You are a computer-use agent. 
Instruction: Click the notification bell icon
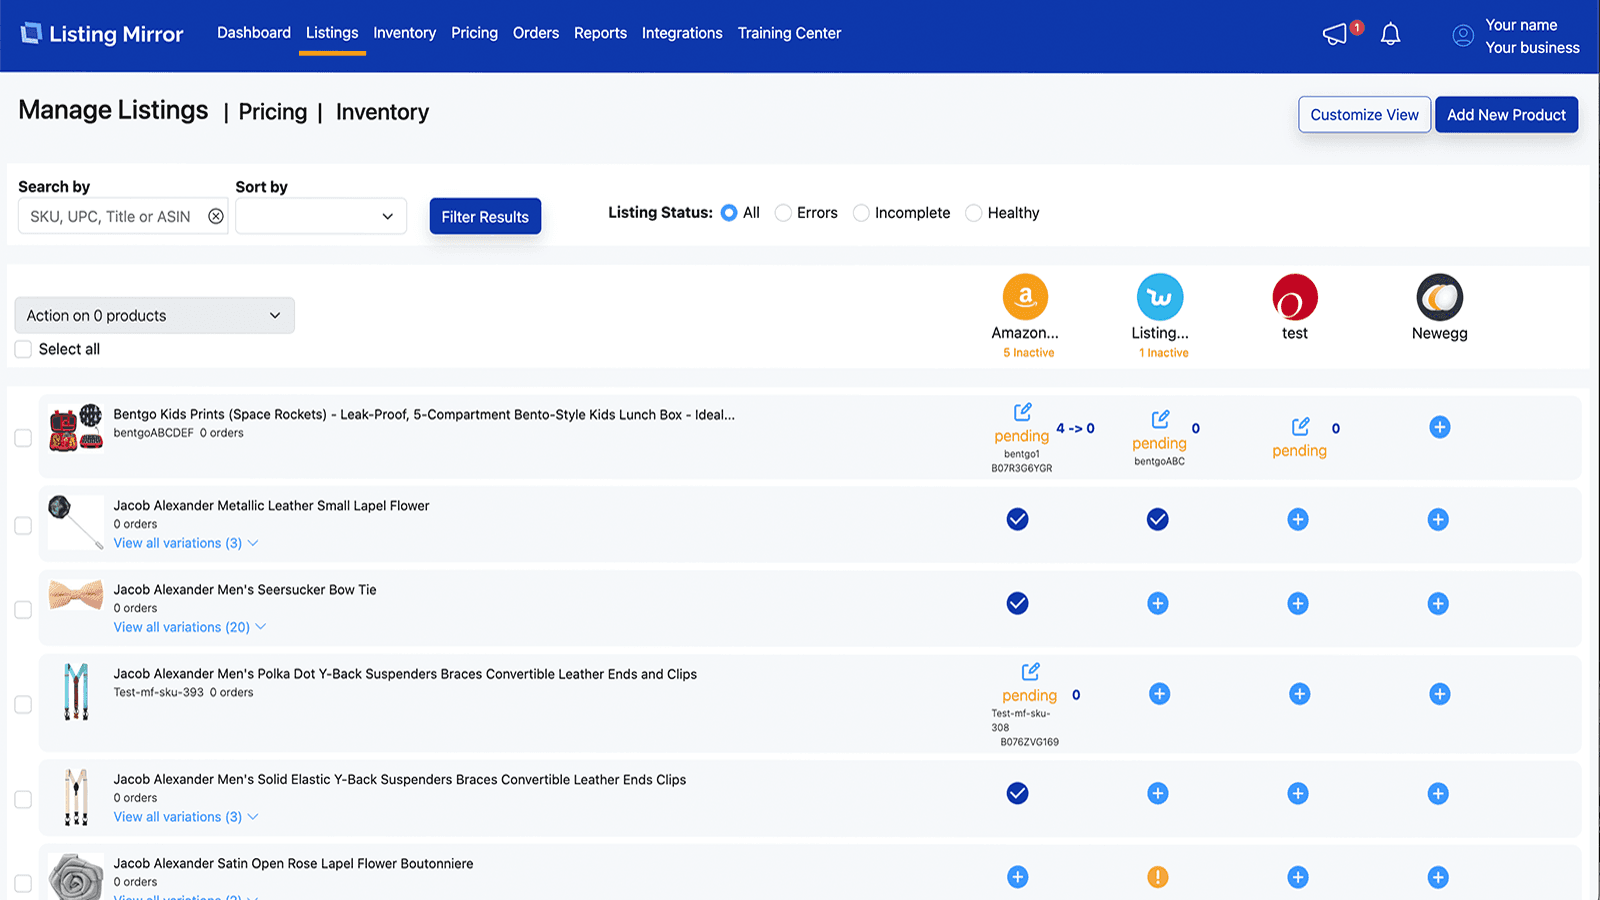[1390, 34]
